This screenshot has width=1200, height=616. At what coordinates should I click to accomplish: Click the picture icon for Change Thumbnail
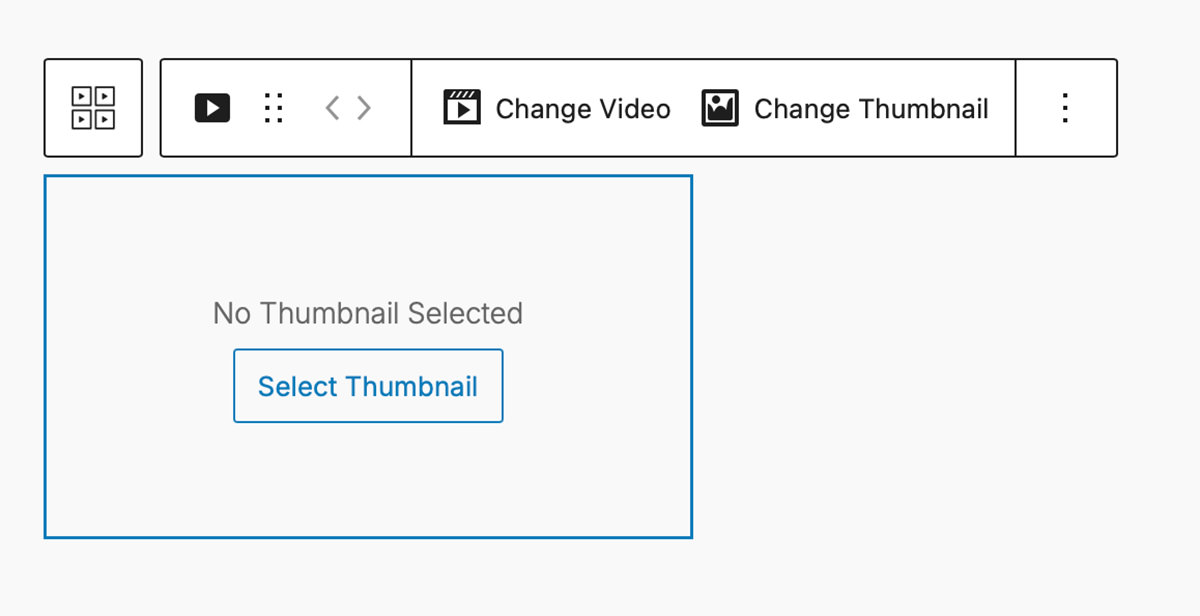[x=720, y=108]
